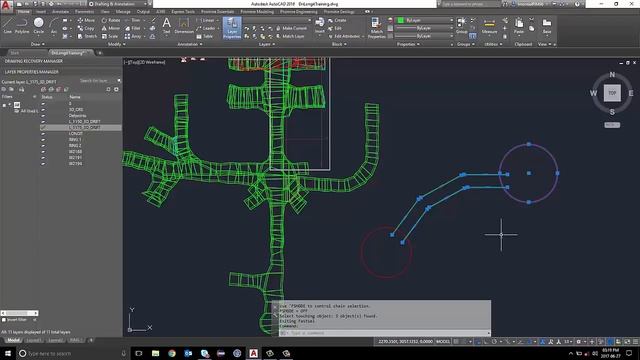Click the Windows taskbar search box
Viewport: 640px width, 360px height.
point(73,353)
